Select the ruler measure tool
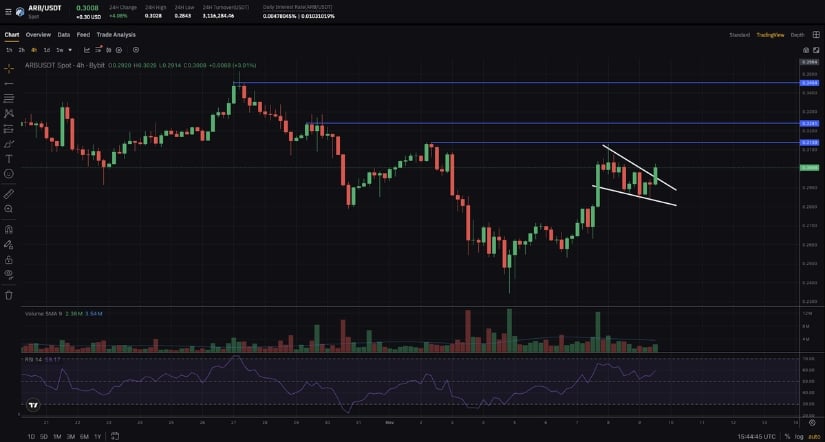Image resolution: width=825 pixels, height=442 pixels. pos(9,194)
